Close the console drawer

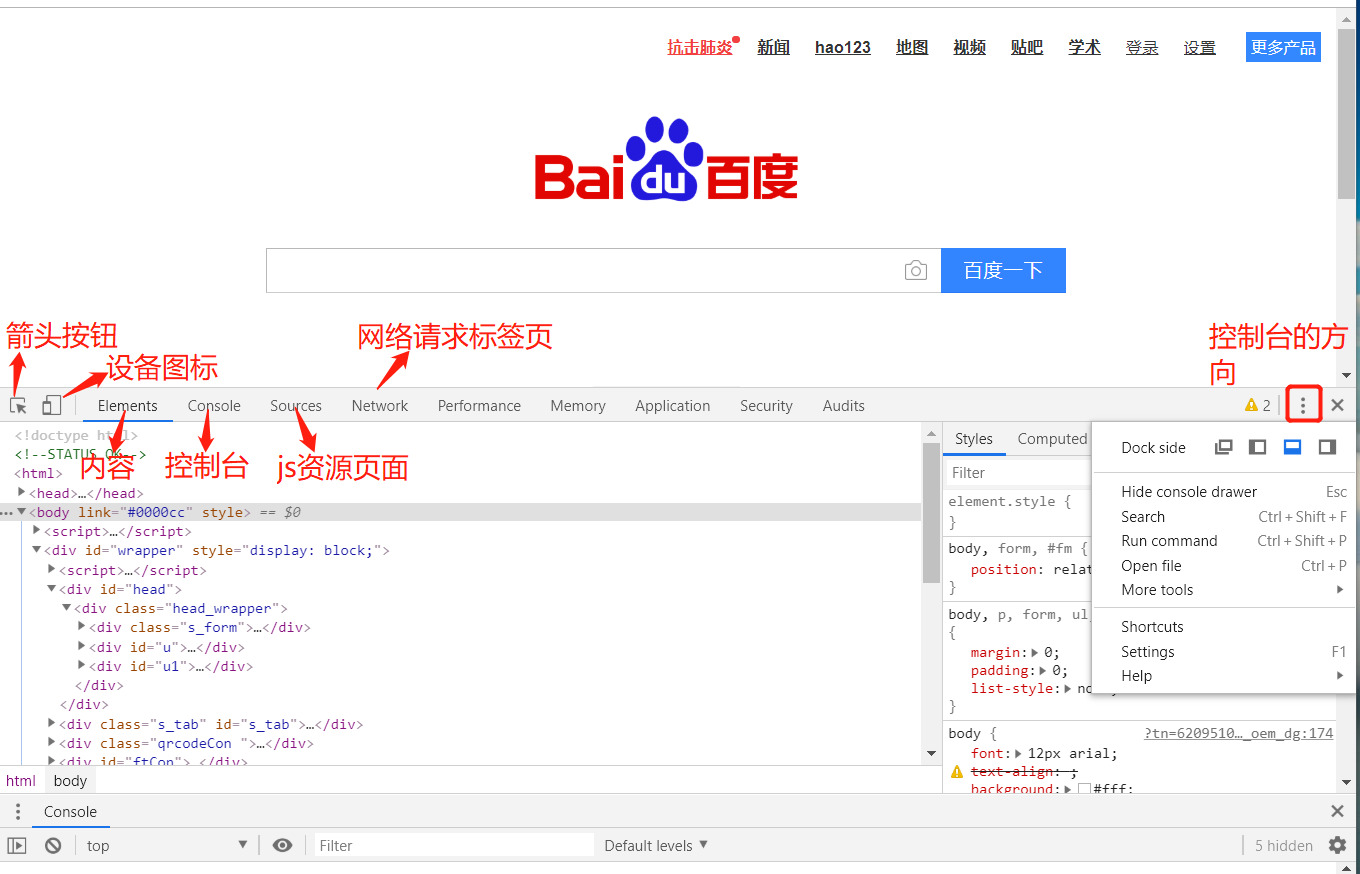[1337, 811]
